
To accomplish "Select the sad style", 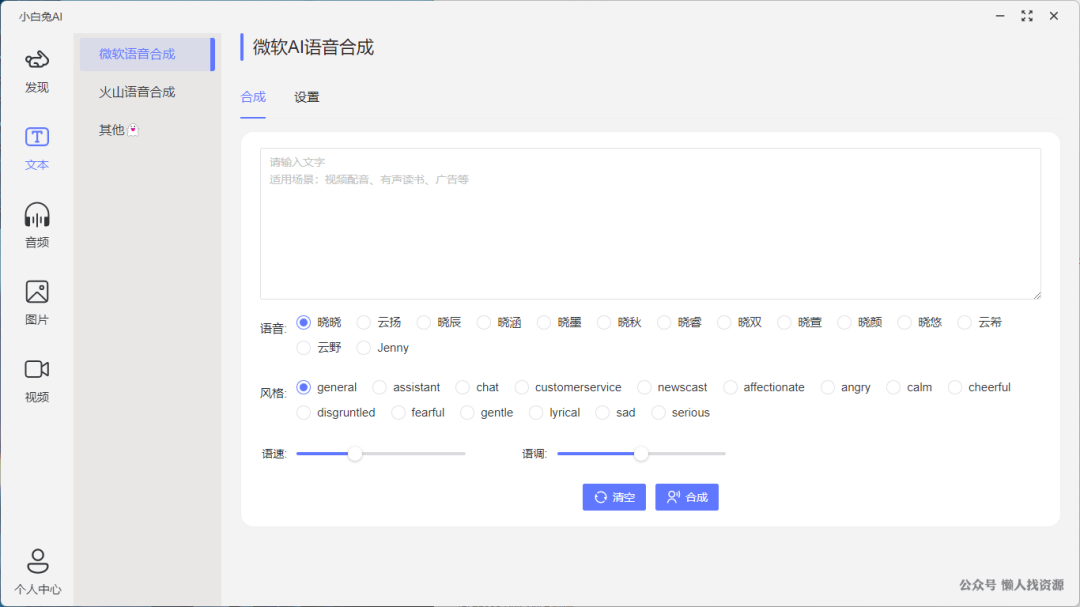I will [603, 413].
